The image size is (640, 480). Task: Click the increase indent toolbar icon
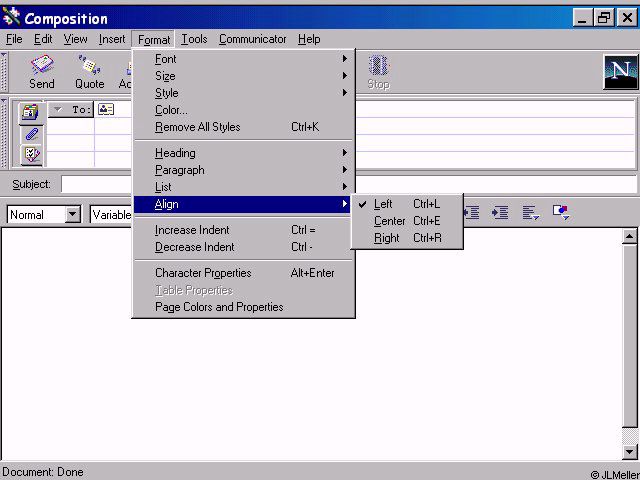pyautogui.click(x=500, y=213)
